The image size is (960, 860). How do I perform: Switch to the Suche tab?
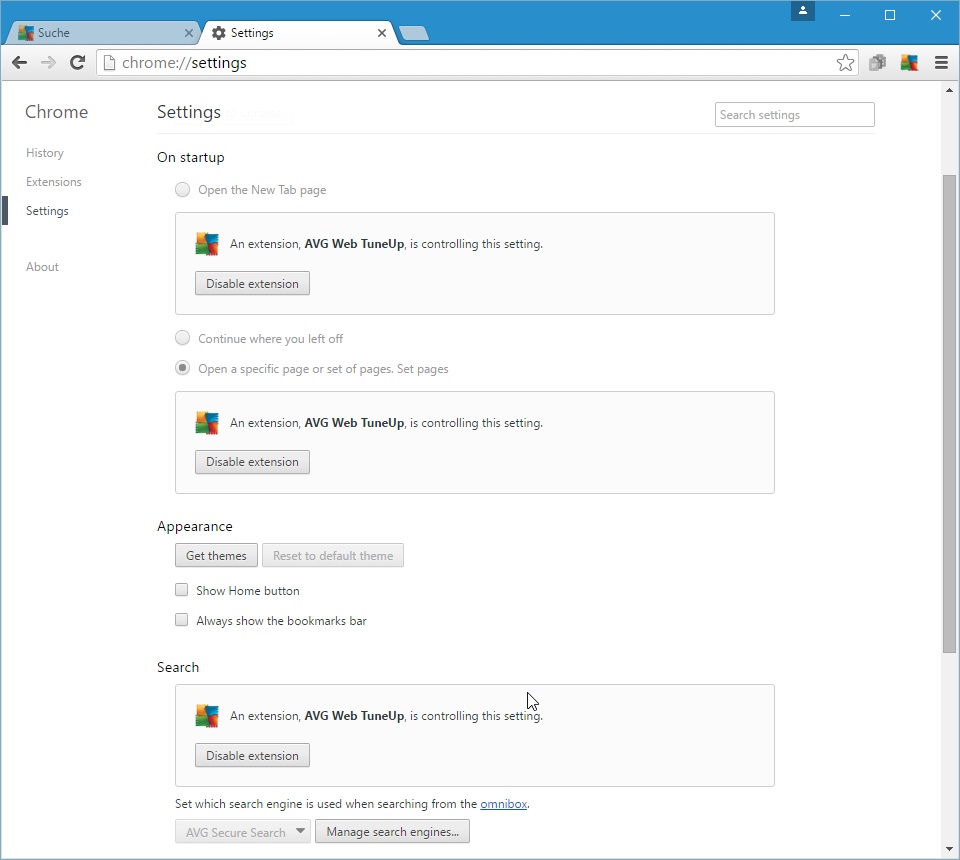[101, 33]
